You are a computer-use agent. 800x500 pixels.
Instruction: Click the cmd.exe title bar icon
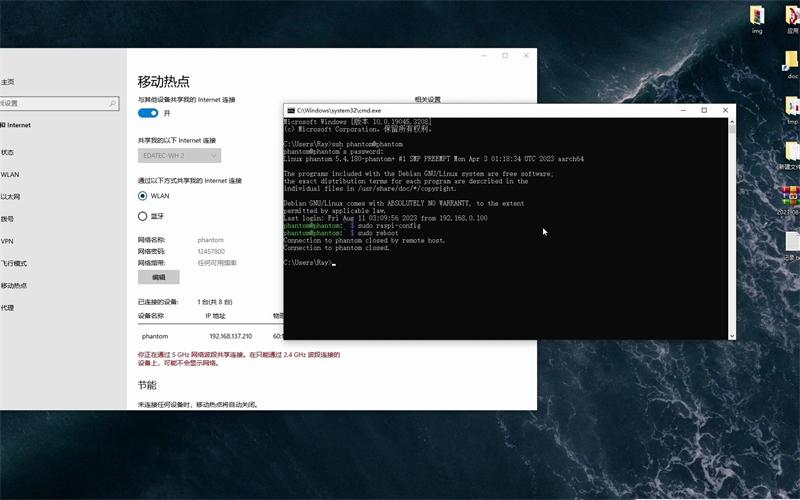pos(290,110)
